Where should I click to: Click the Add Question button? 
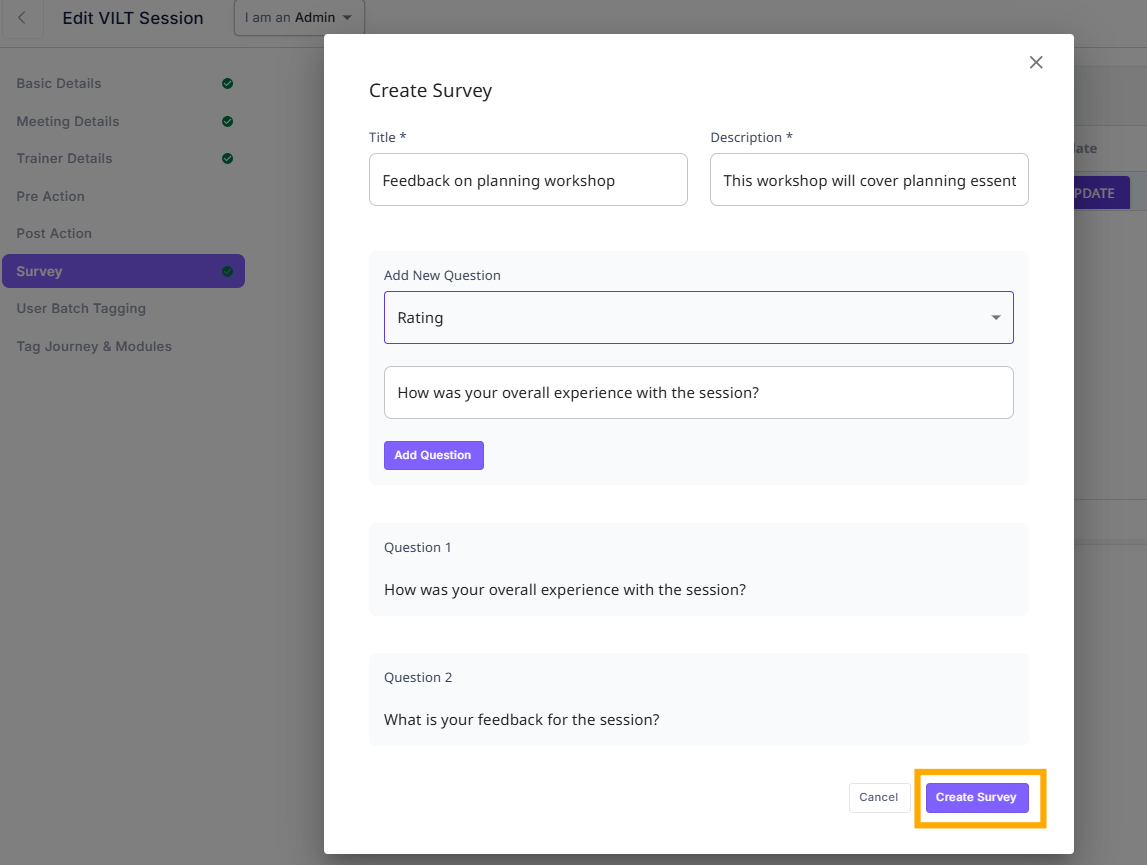coord(433,455)
